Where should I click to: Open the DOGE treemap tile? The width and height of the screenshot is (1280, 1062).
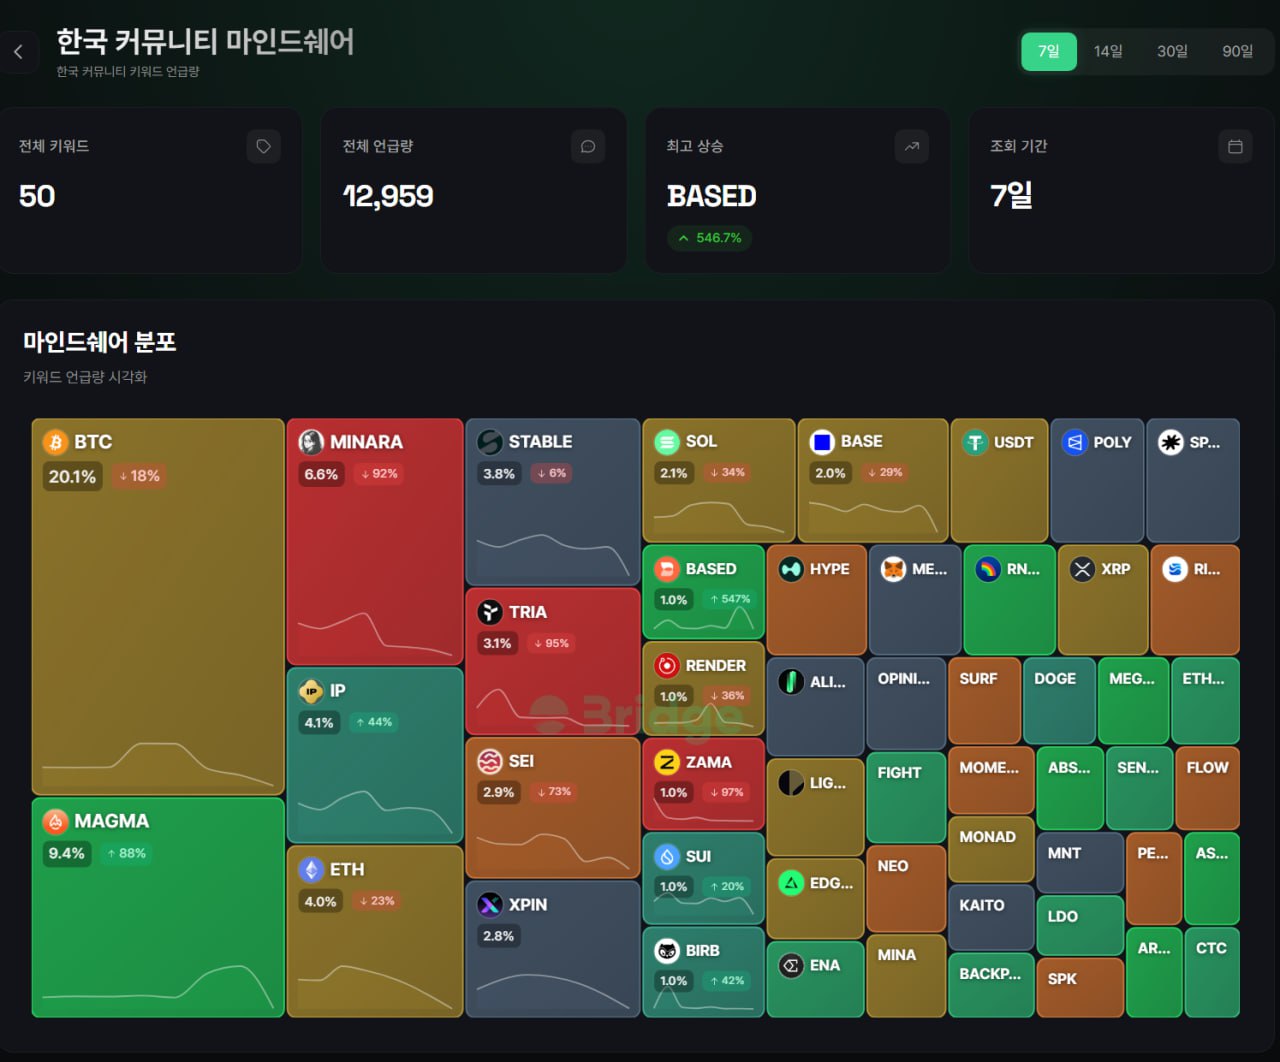coord(1060,701)
